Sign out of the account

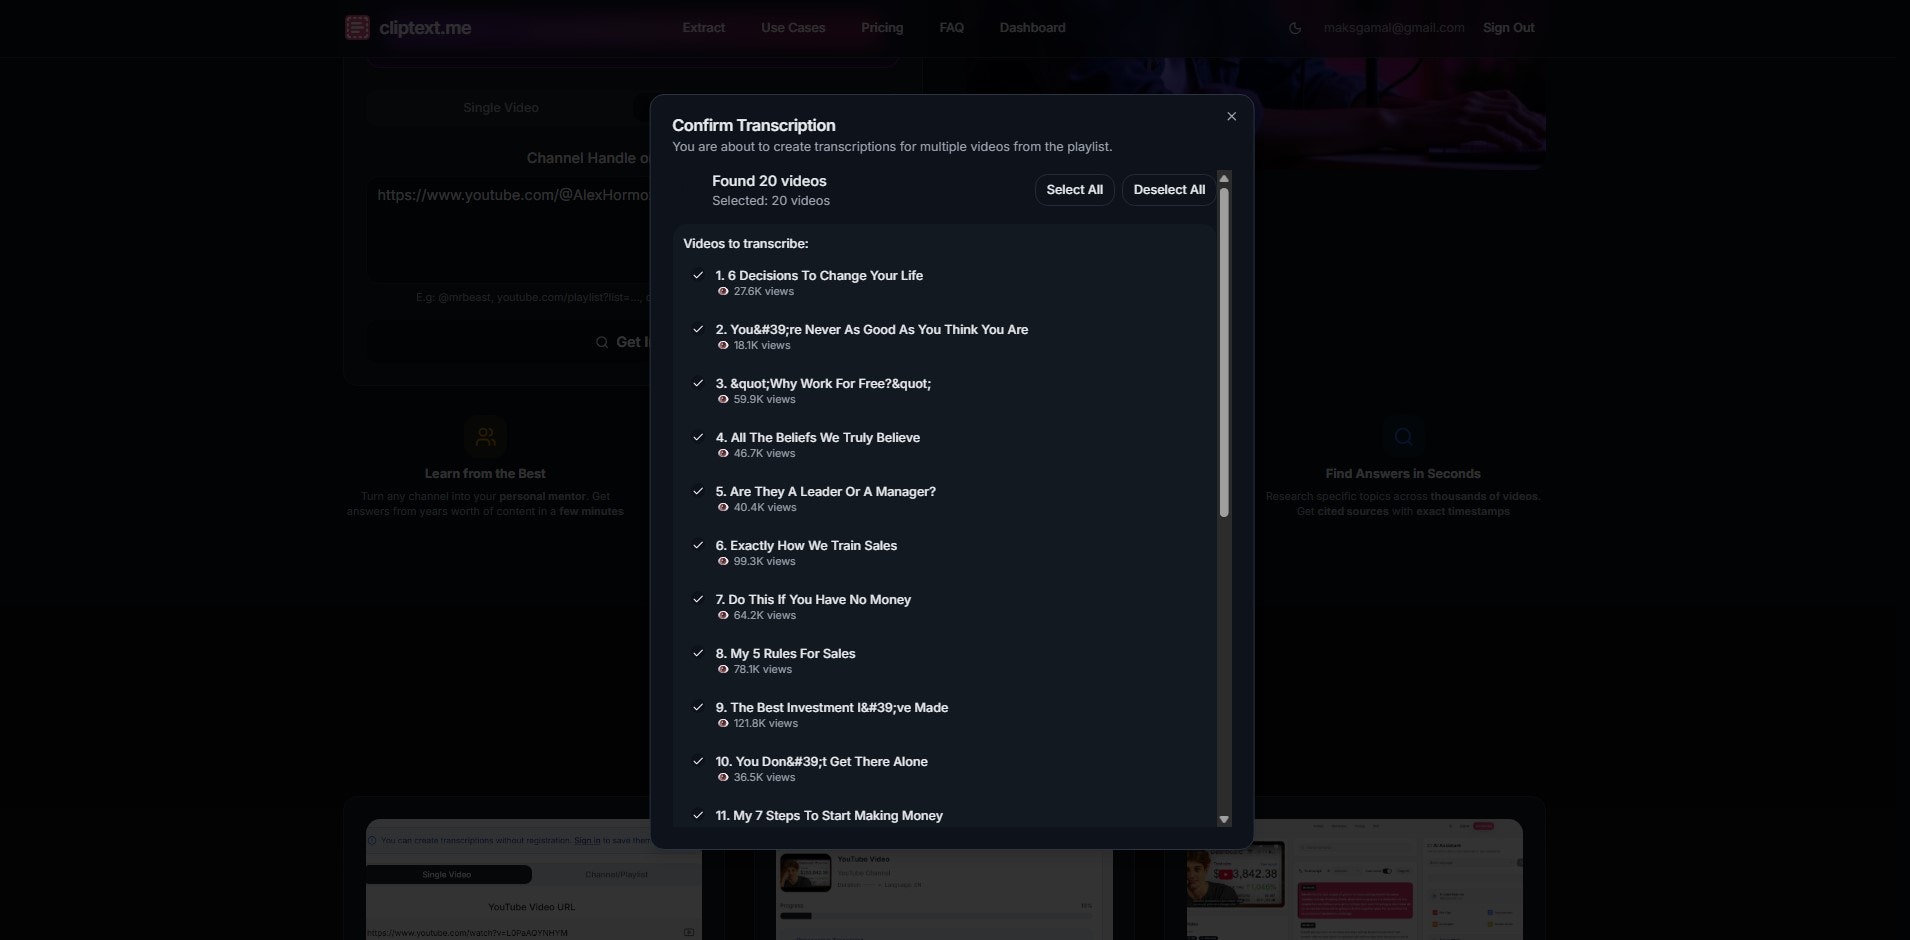(x=1508, y=28)
